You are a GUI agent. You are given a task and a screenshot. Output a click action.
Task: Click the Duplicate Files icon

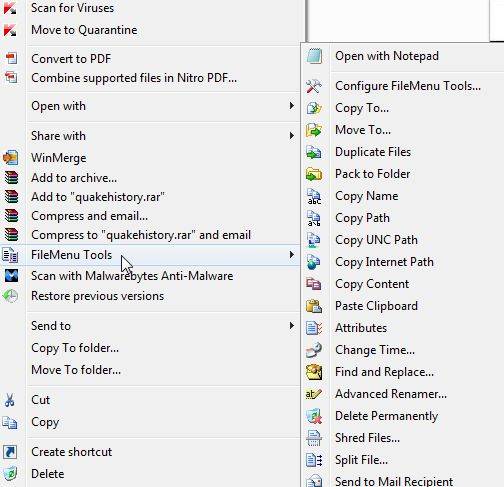314,152
